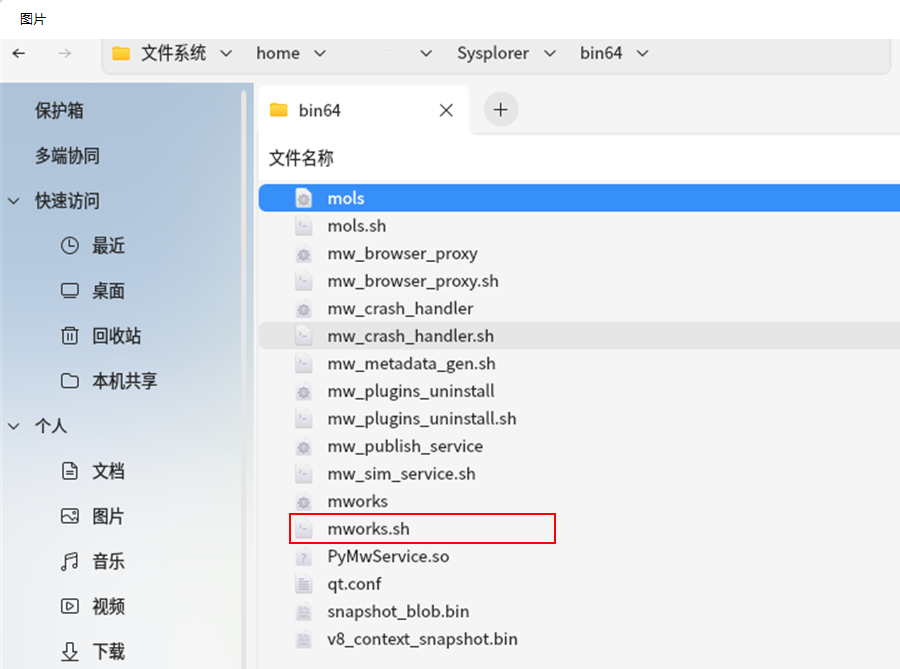Click the Desktop monitor icon in sidebar

(x=69, y=291)
